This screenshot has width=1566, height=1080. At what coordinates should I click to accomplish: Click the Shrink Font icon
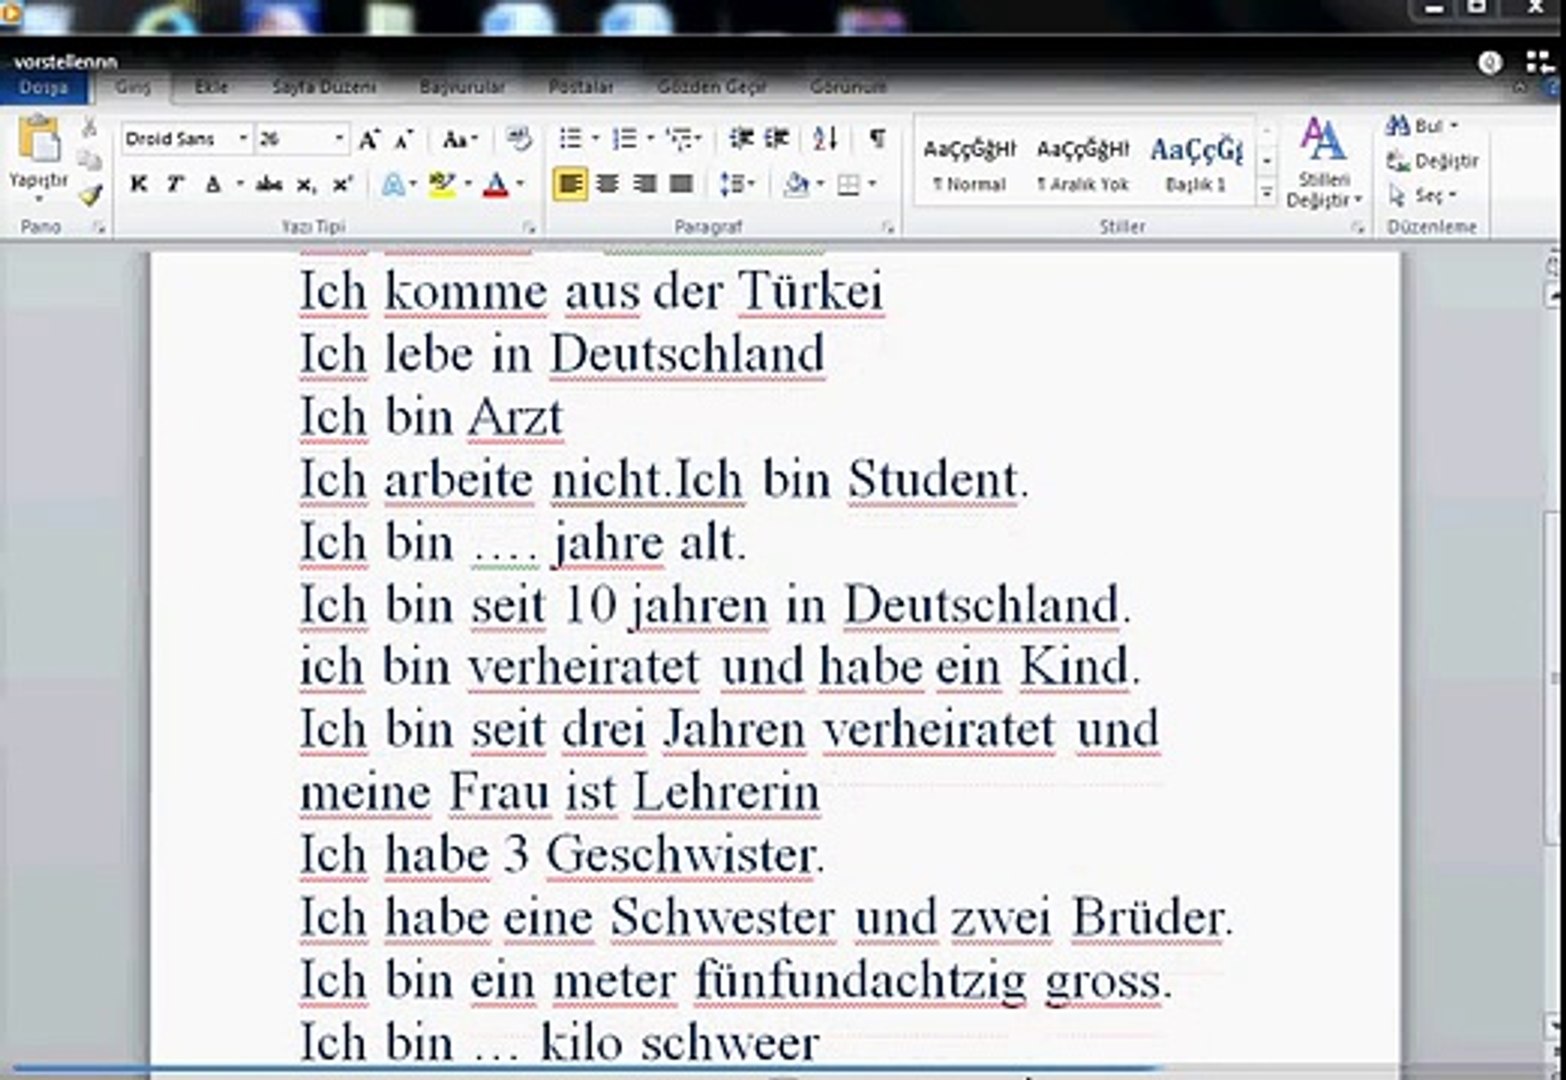coord(403,139)
